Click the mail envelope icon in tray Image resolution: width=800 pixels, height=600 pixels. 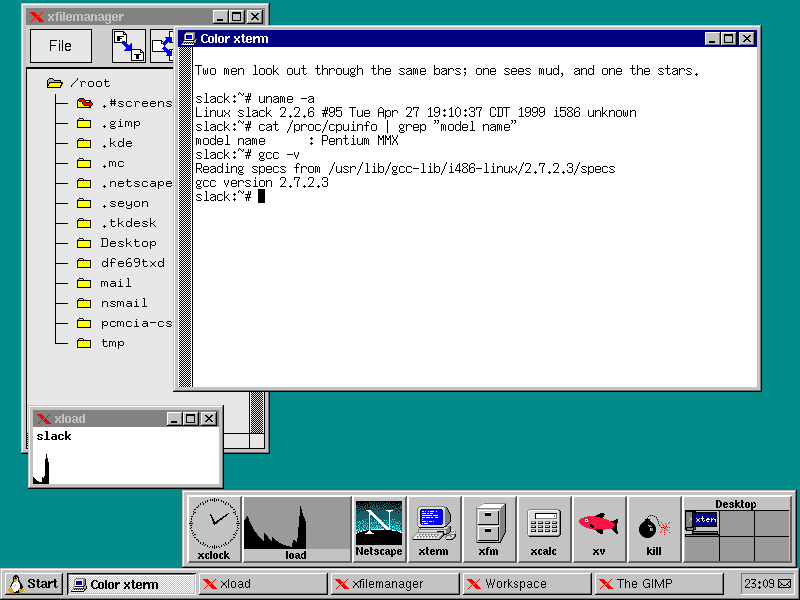[784, 583]
